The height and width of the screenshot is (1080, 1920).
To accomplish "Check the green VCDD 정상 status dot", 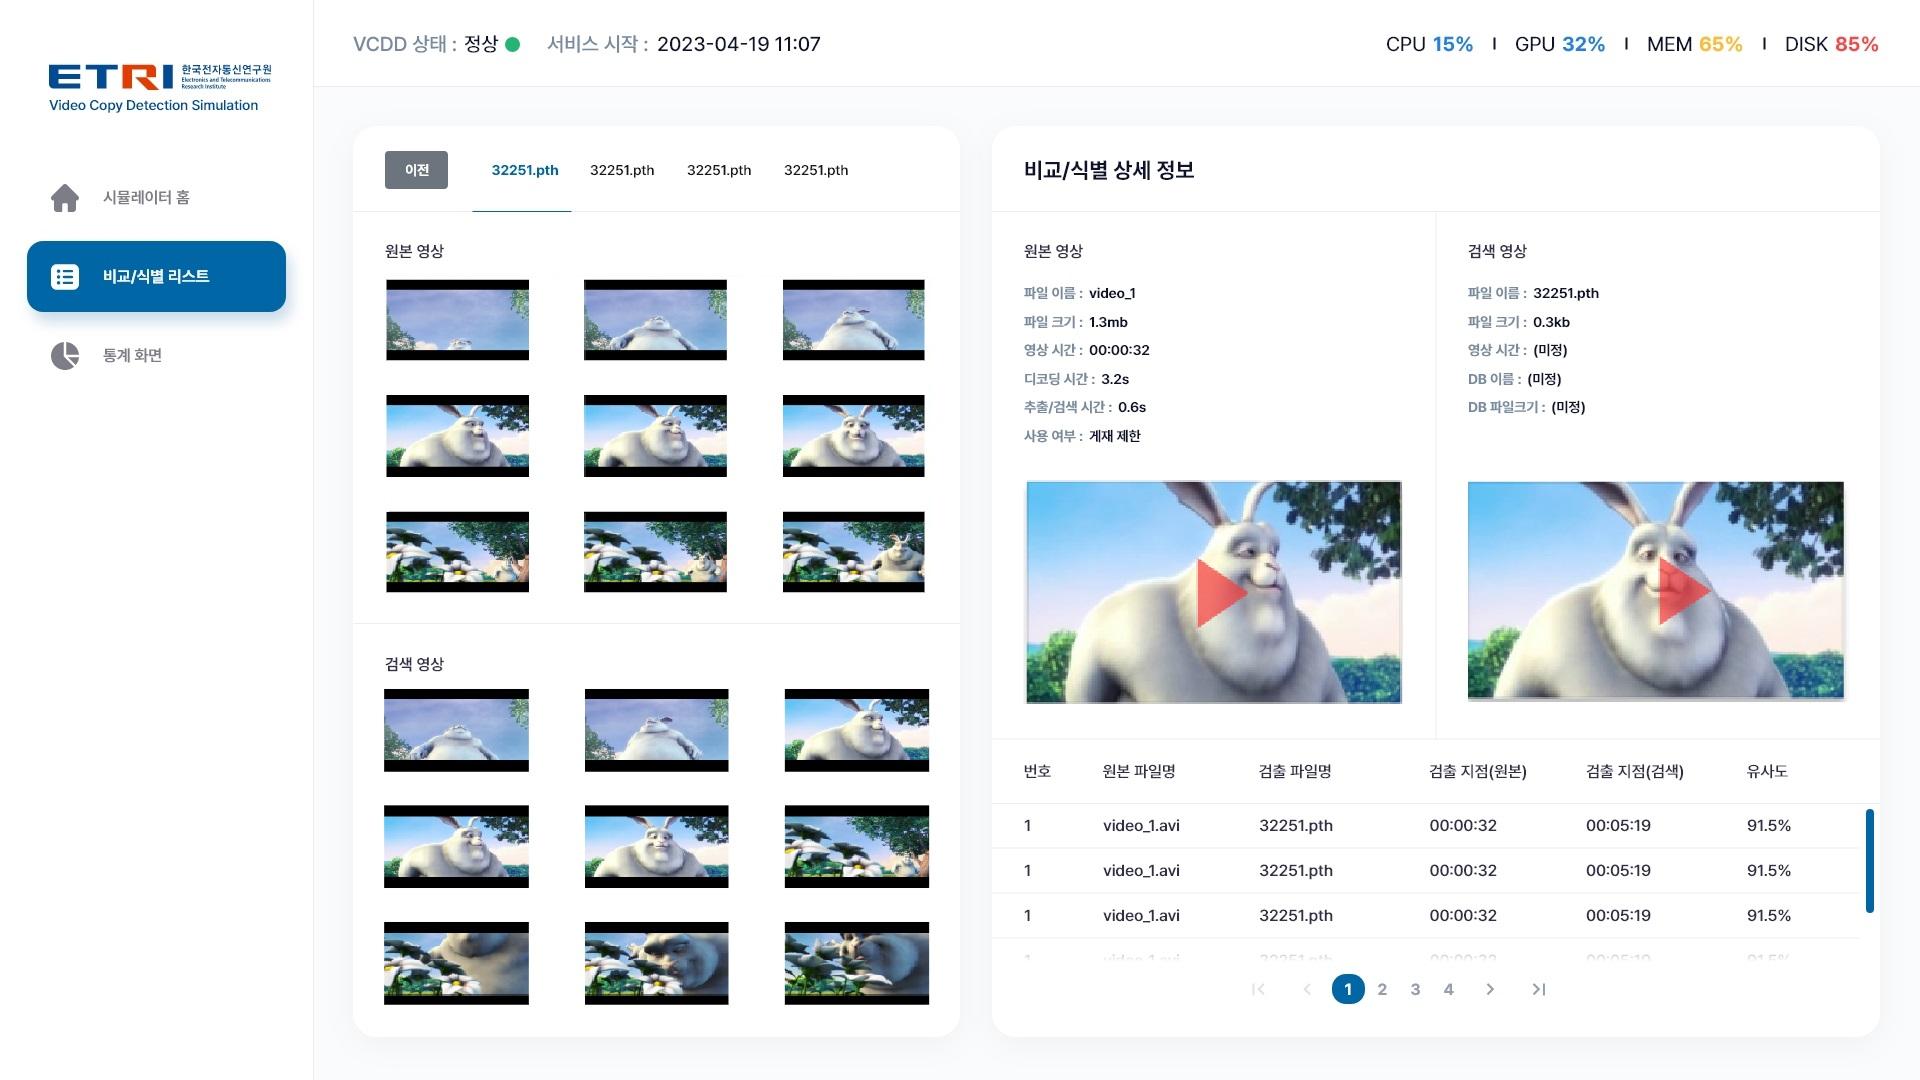I will (514, 44).
